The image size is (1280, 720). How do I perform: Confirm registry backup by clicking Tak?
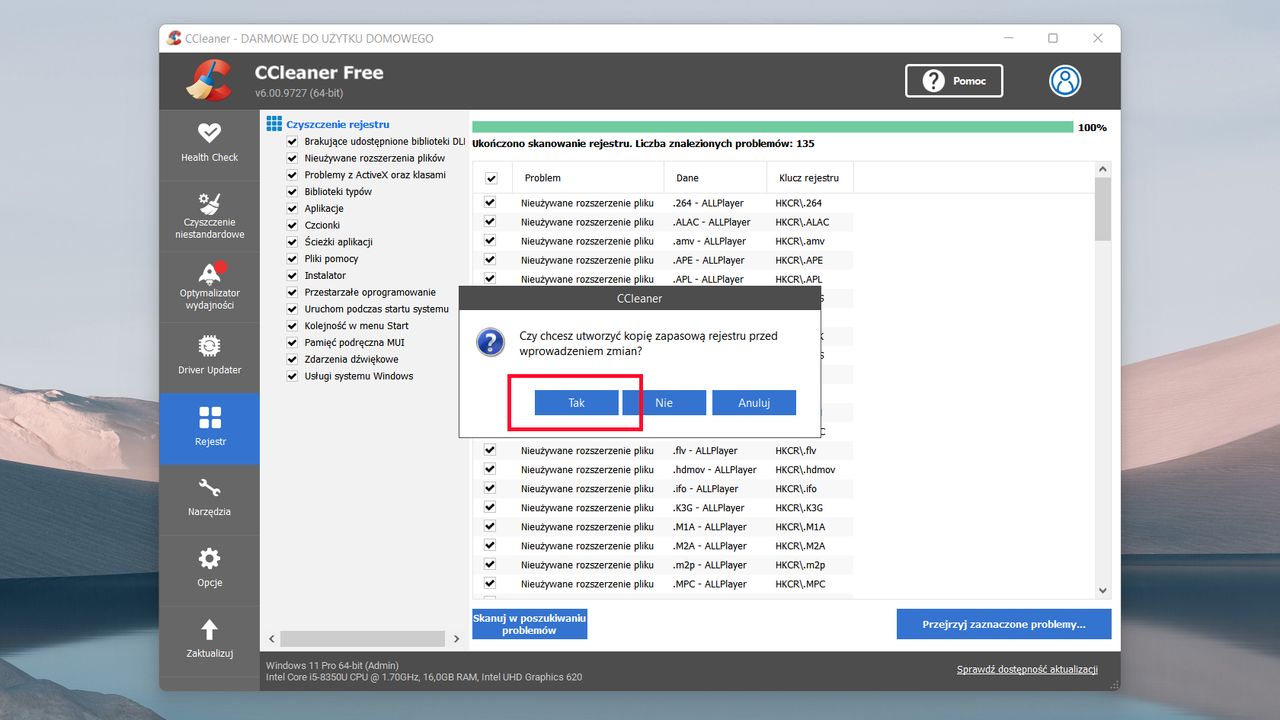[x=576, y=402]
